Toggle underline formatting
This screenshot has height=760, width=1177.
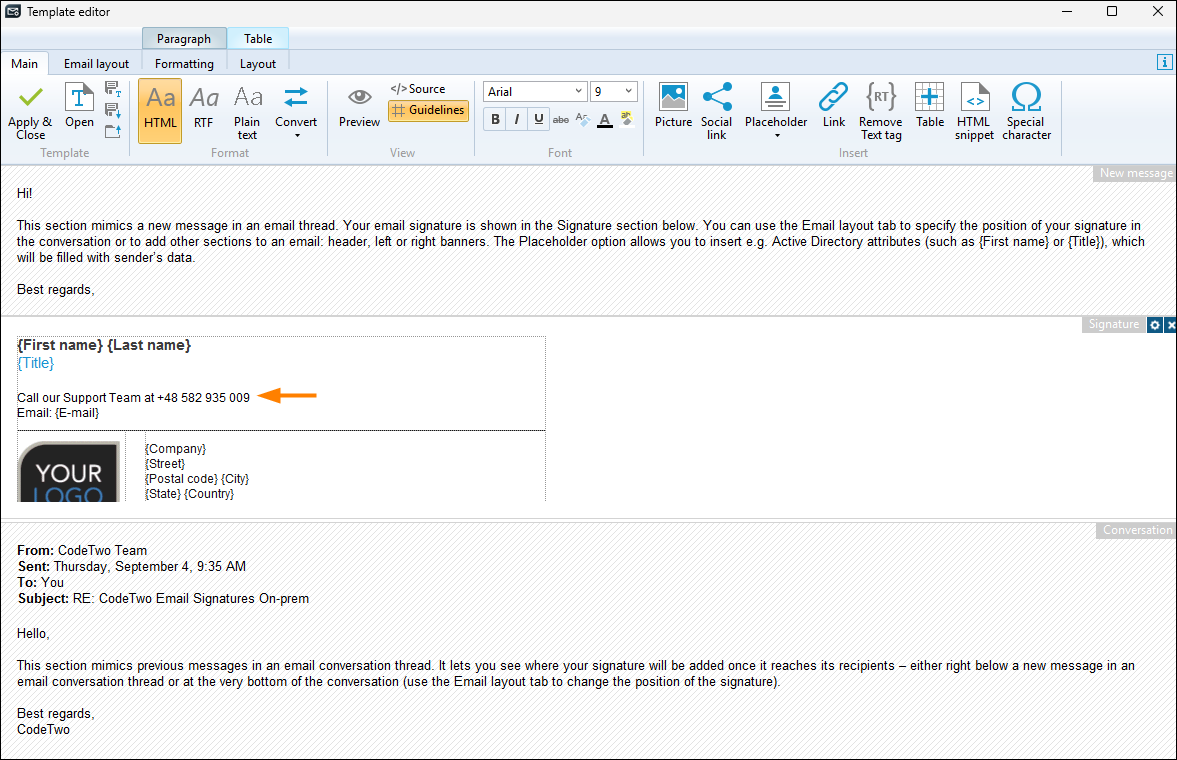coord(539,120)
